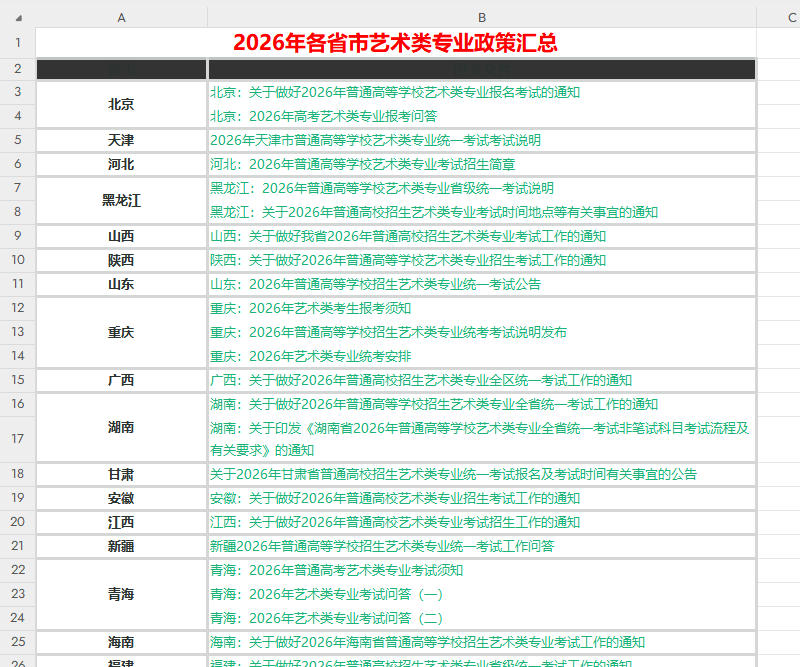
Task: Select column A header
Action: coord(121,17)
